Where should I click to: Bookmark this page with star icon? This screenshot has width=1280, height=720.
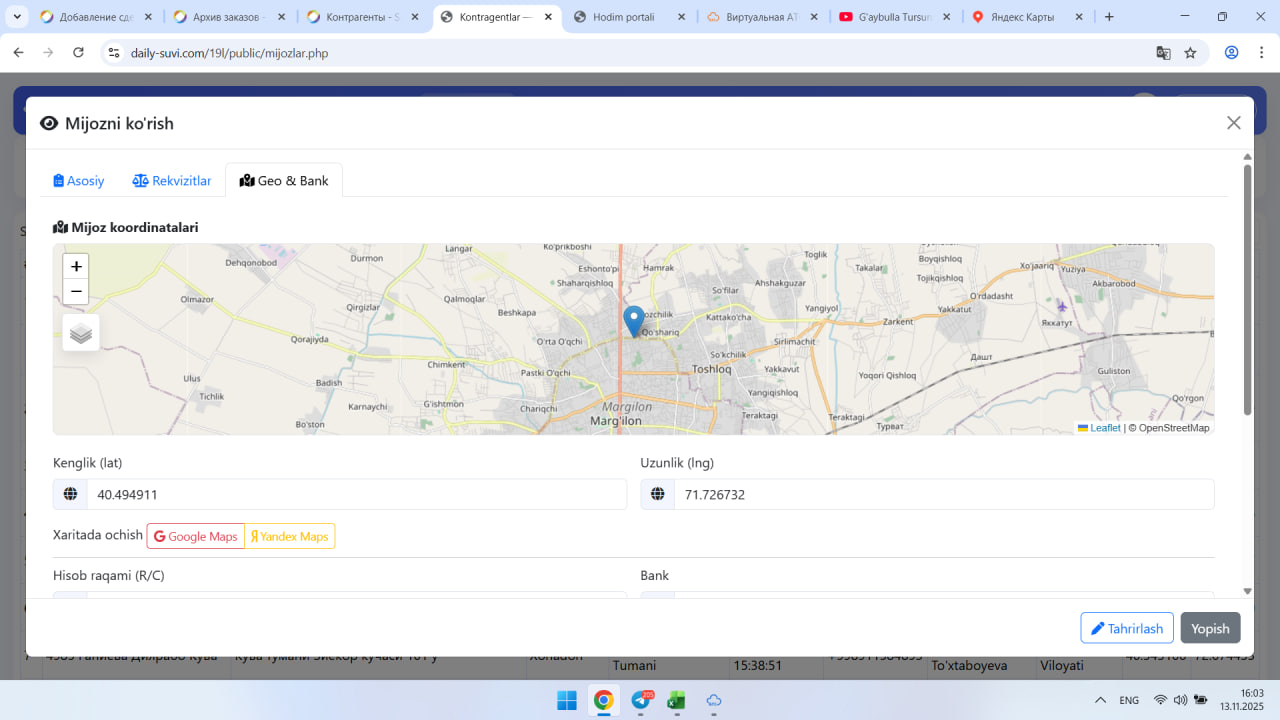pos(1190,53)
